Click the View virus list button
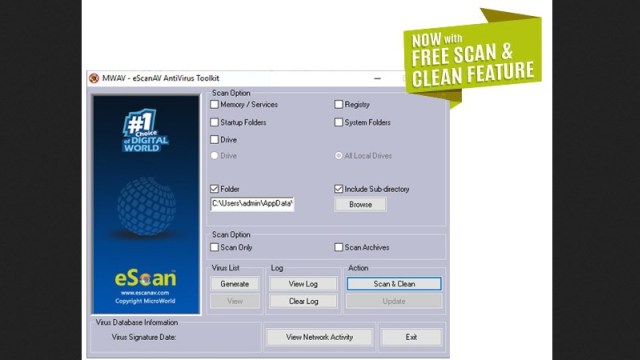This screenshot has width=640, height=360. (x=235, y=301)
